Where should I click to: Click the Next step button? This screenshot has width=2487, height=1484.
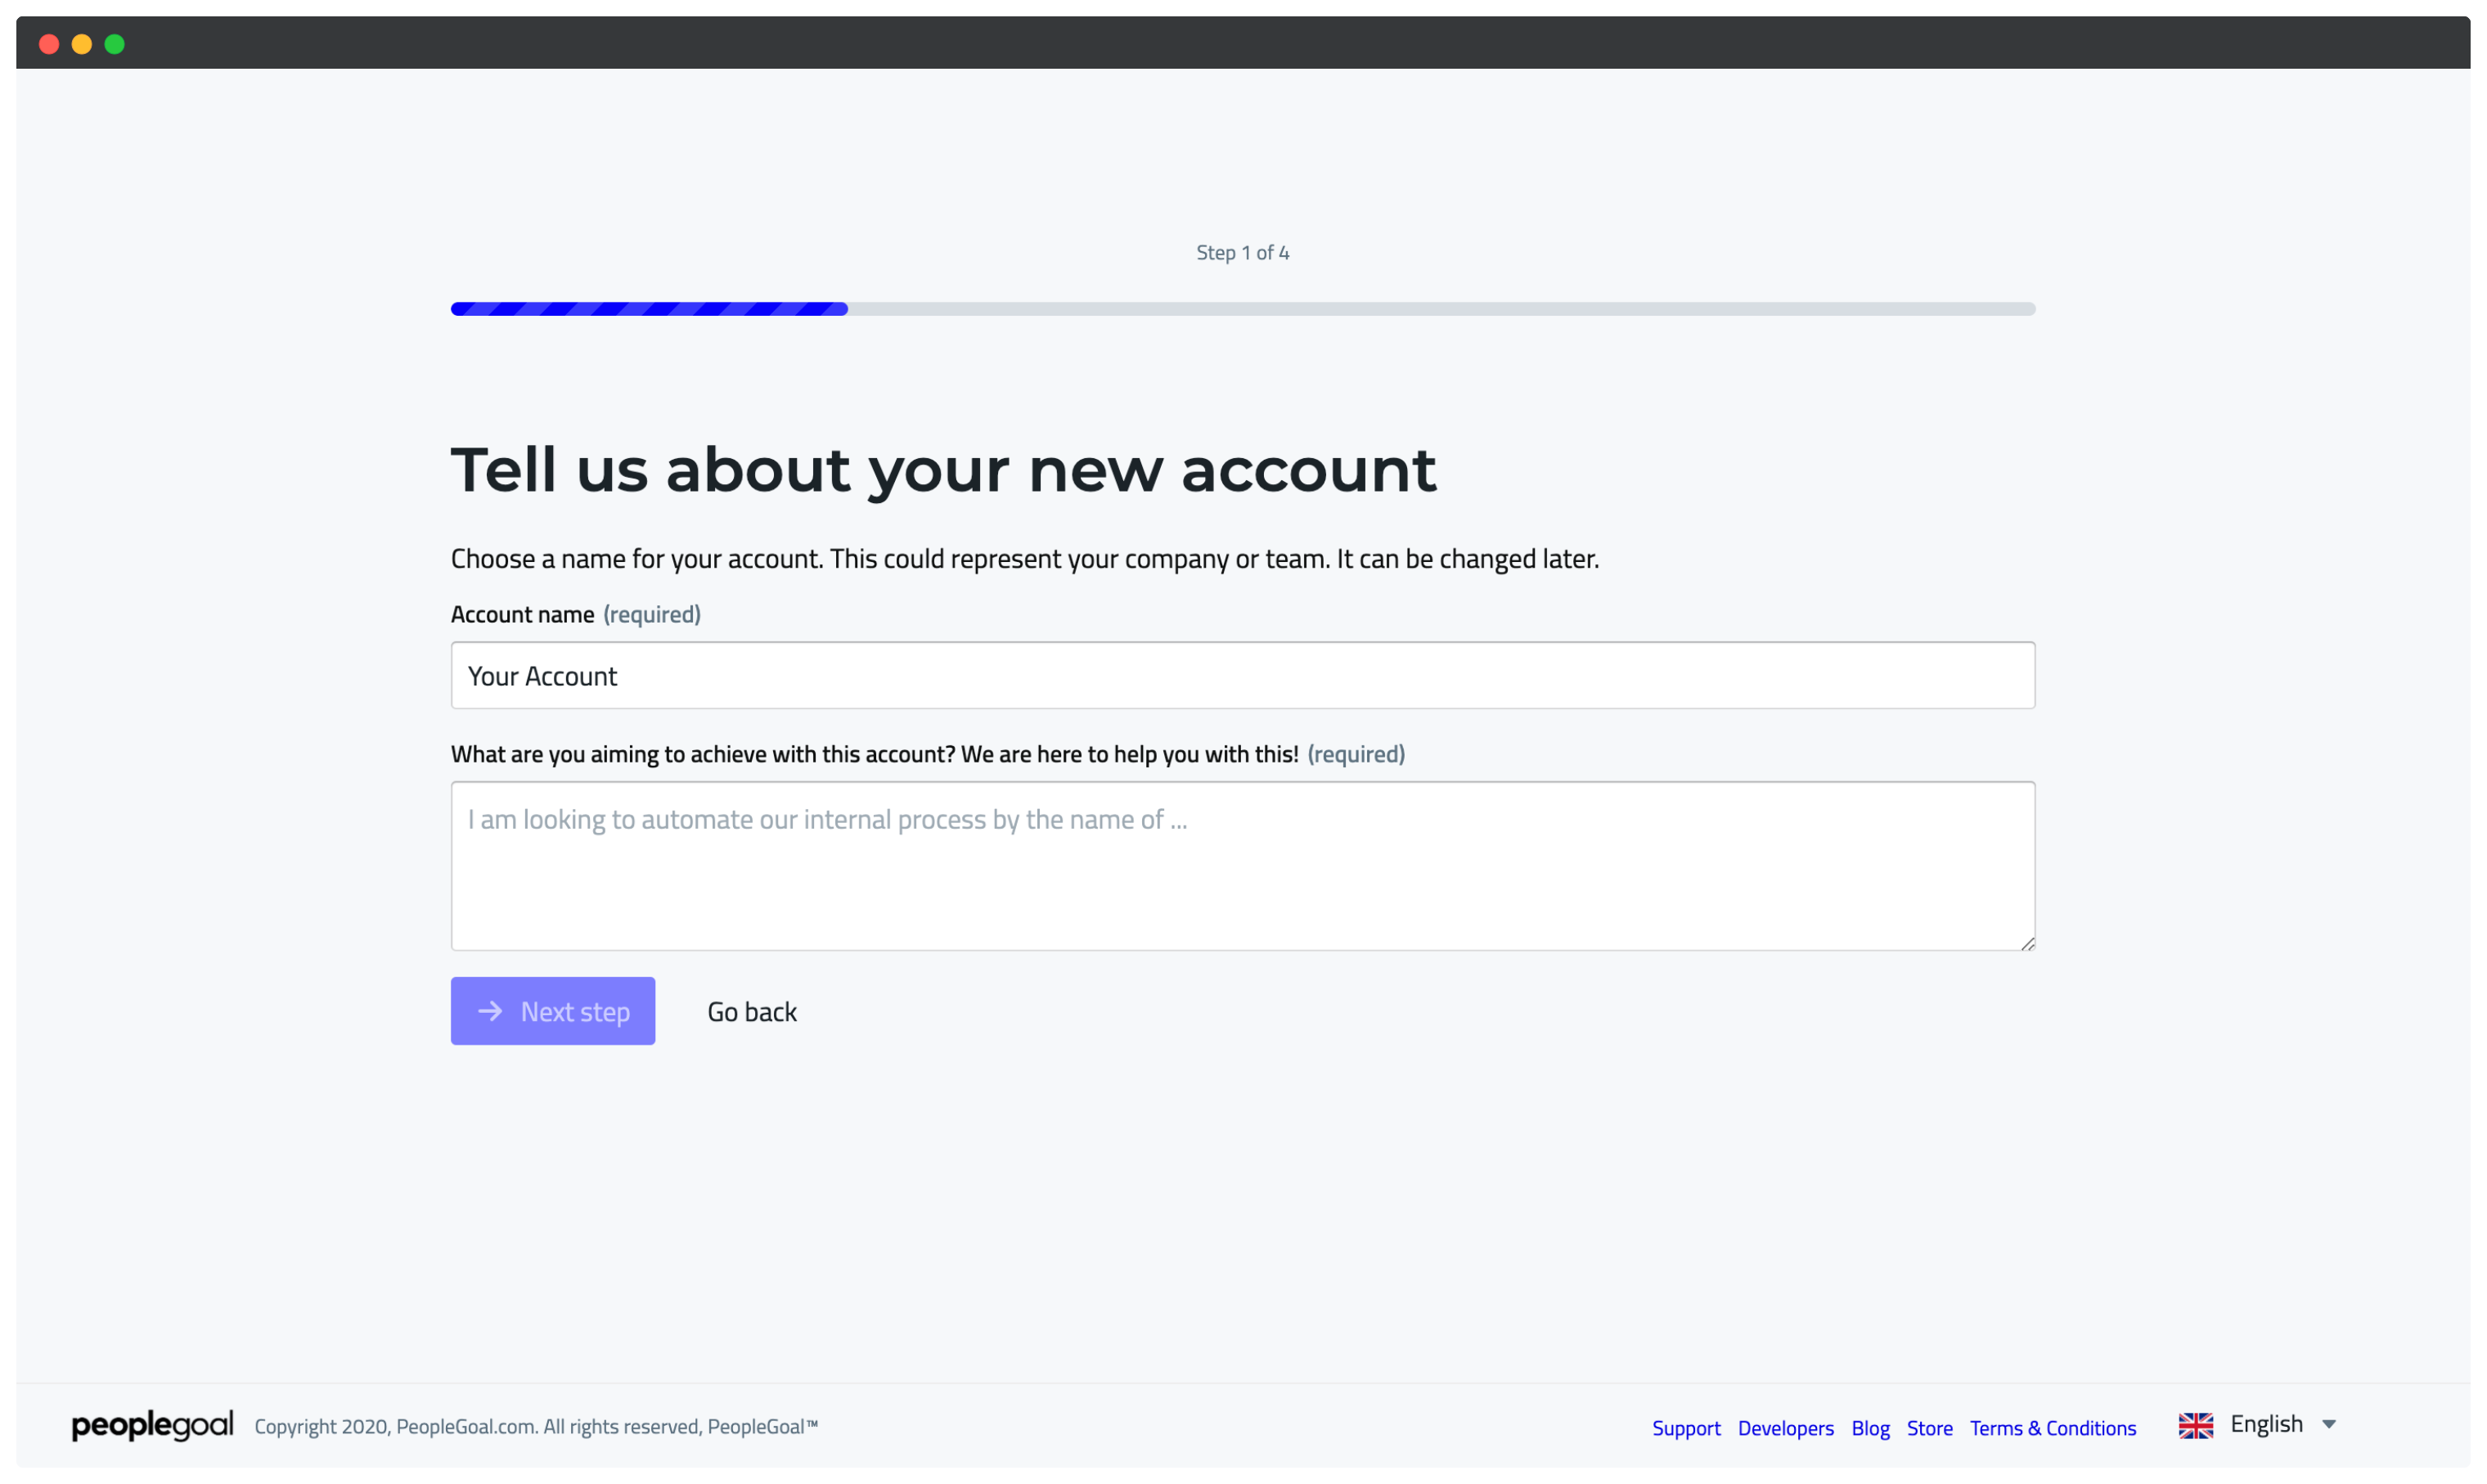point(553,1010)
